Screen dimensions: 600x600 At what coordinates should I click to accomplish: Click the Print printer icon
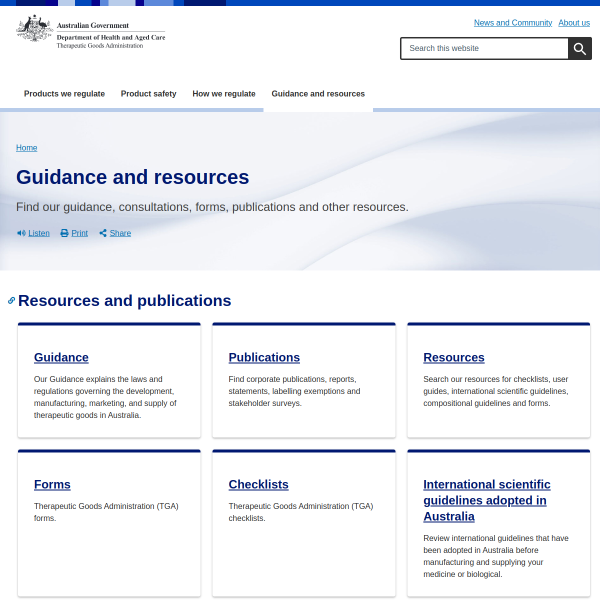[64, 233]
